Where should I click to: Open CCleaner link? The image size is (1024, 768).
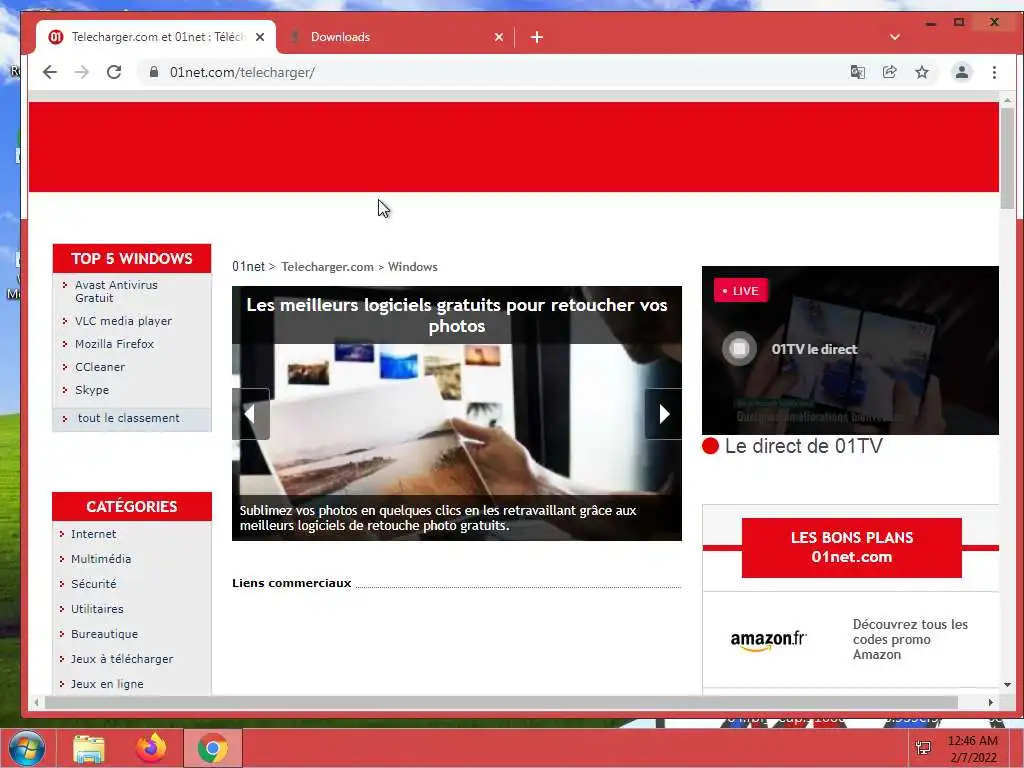100,367
